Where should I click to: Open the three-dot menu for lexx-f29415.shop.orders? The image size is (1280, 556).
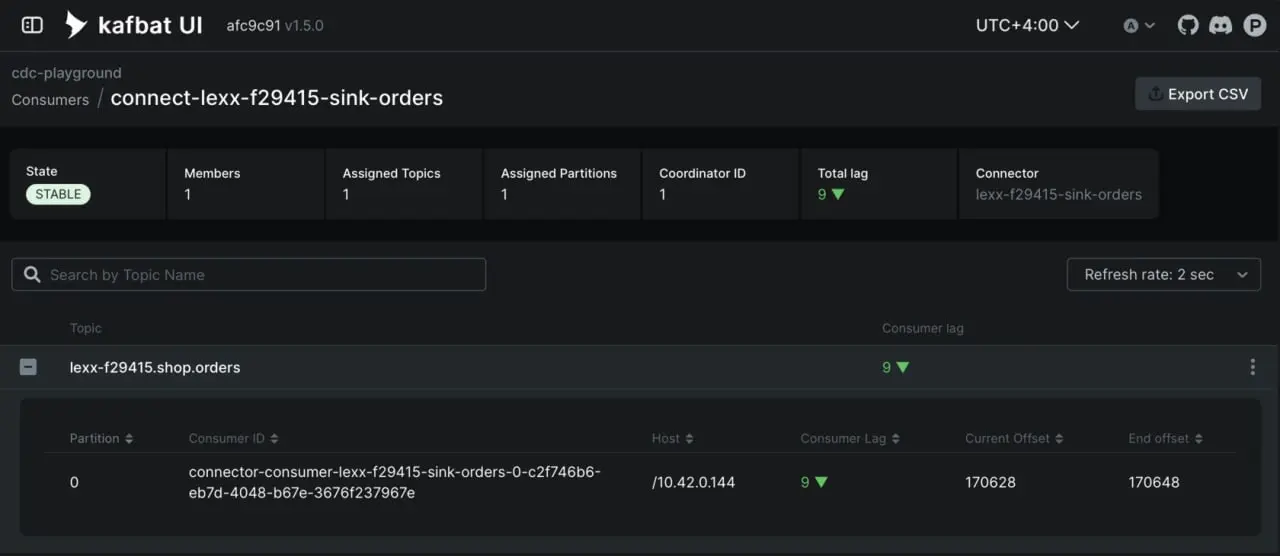point(1252,367)
